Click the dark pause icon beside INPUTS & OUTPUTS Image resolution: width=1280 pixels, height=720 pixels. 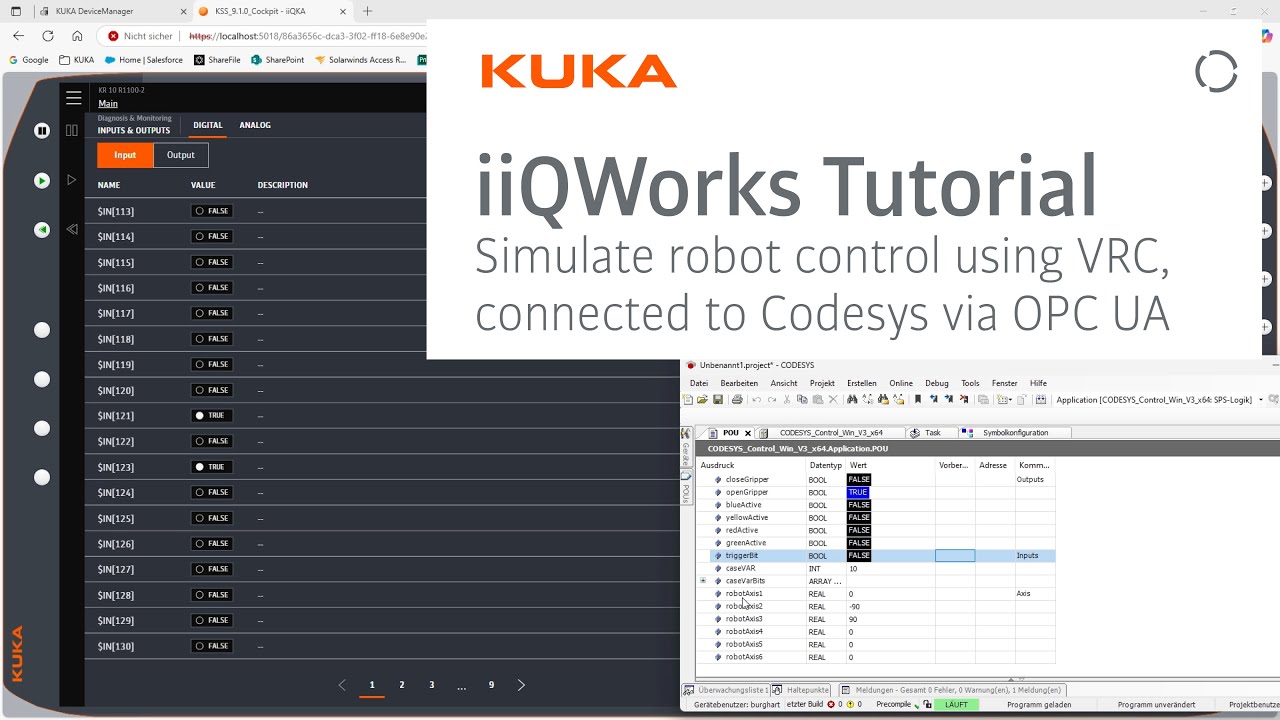72,130
